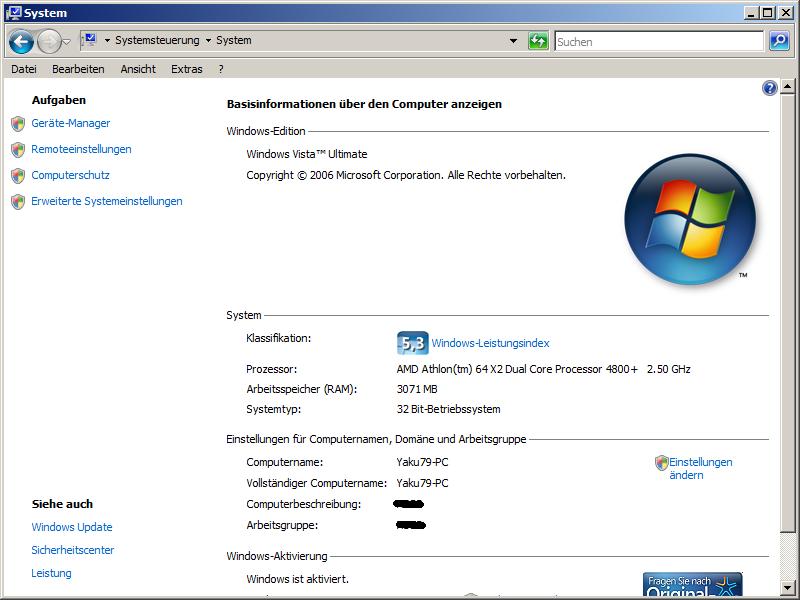Click the 3071 MB RAM value
The image size is (800, 600).
pos(417,389)
